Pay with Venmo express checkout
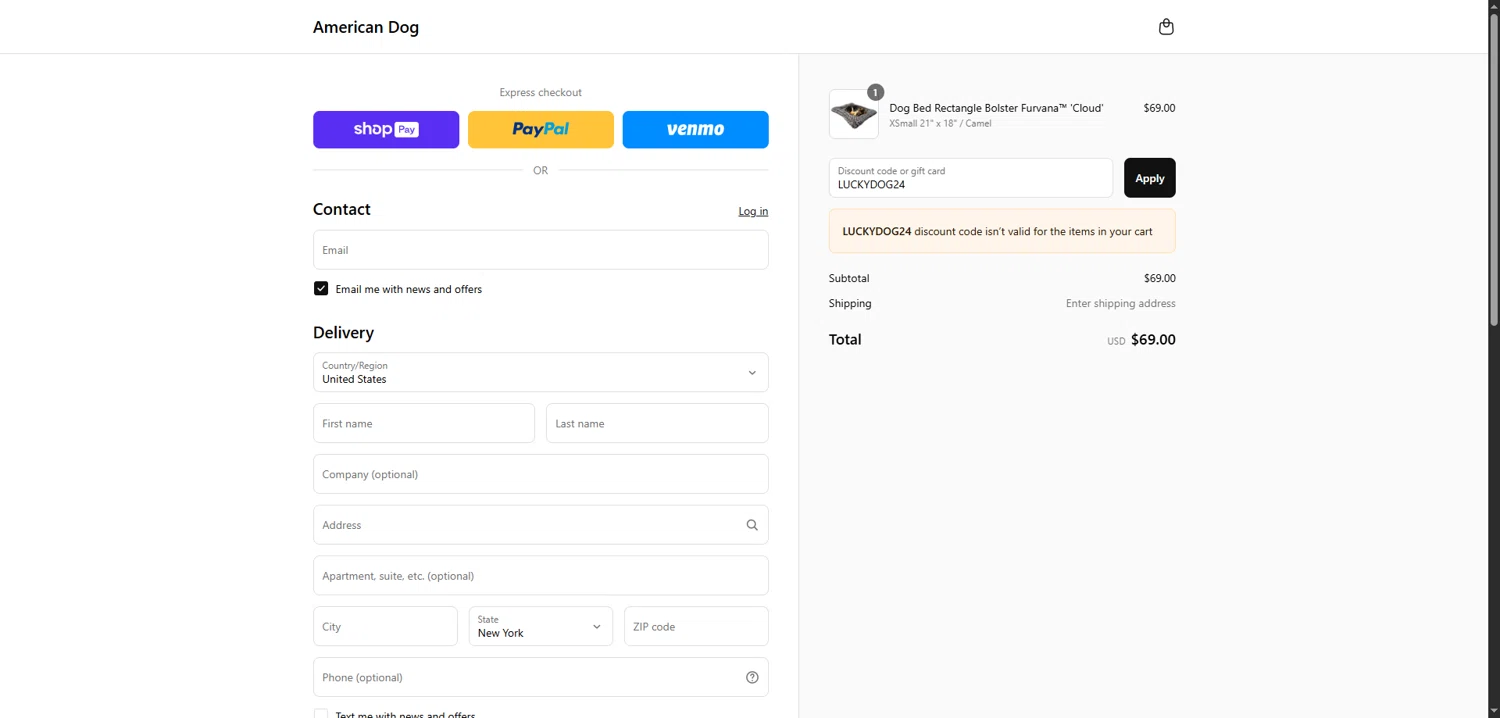1500x718 pixels. [x=696, y=130]
